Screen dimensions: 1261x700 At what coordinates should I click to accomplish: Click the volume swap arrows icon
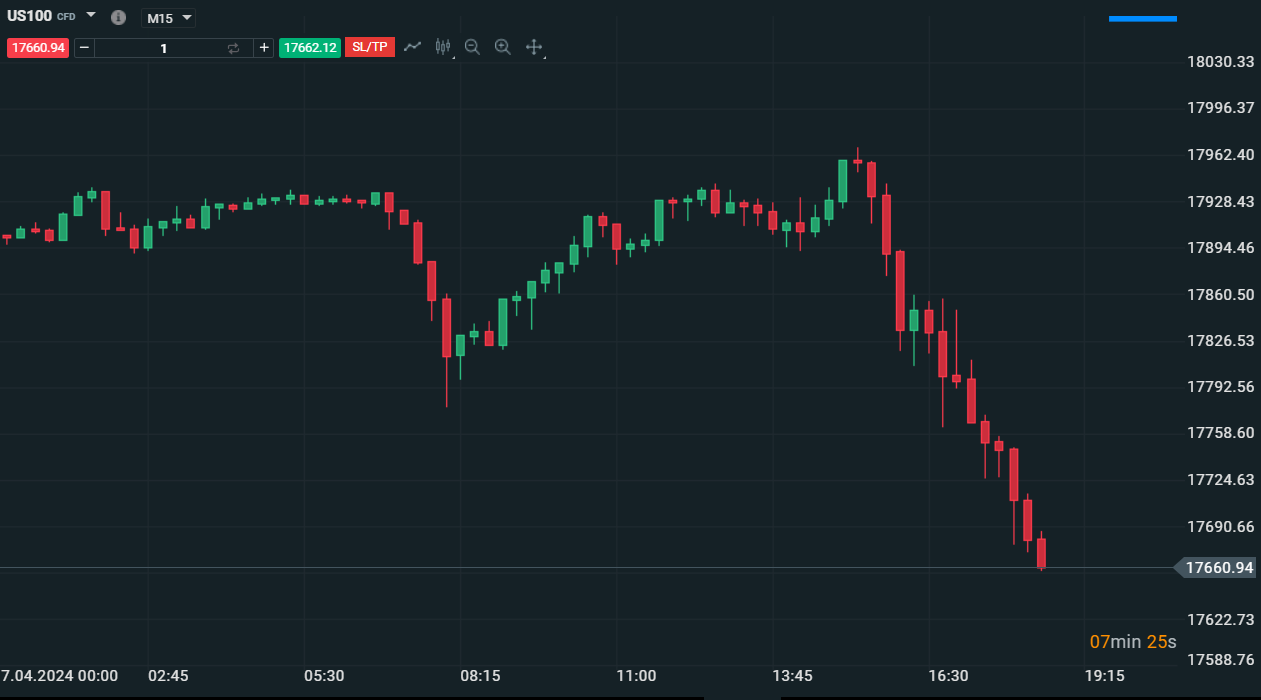[x=234, y=48]
